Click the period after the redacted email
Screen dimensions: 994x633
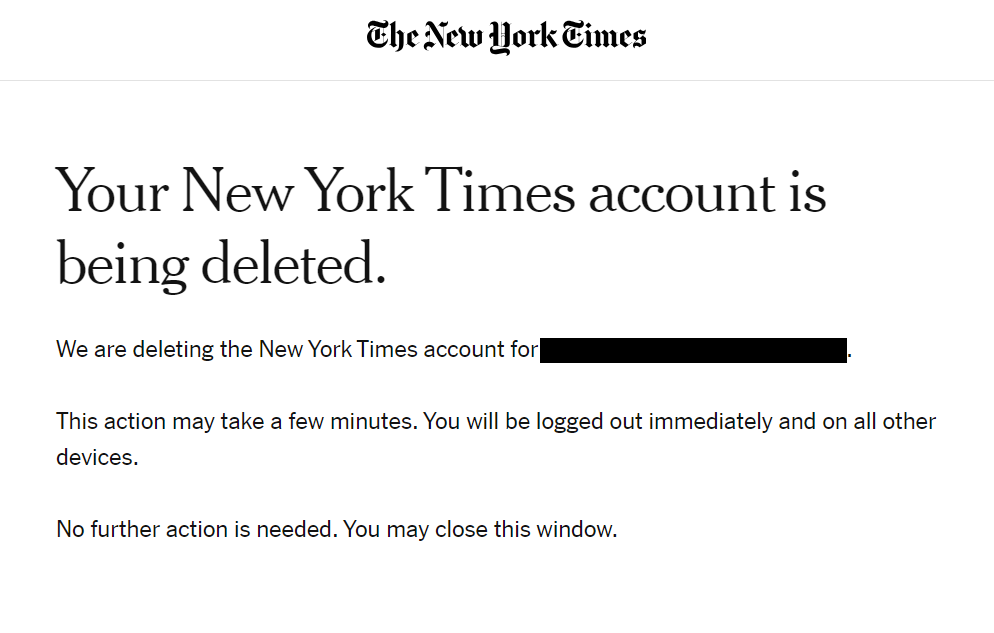(x=850, y=352)
